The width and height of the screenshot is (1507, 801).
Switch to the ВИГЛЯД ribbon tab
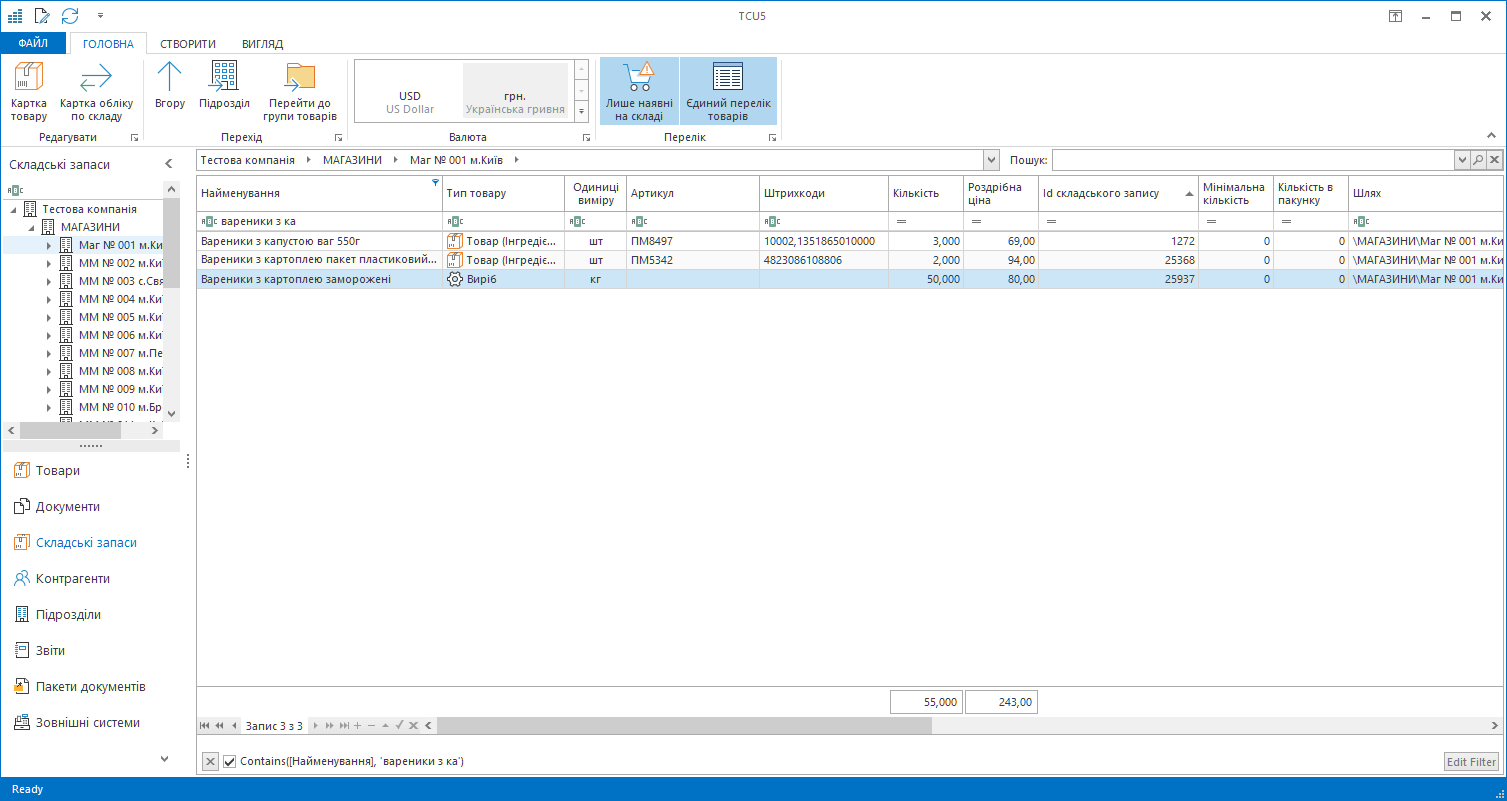pyautogui.click(x=262, y=44)
